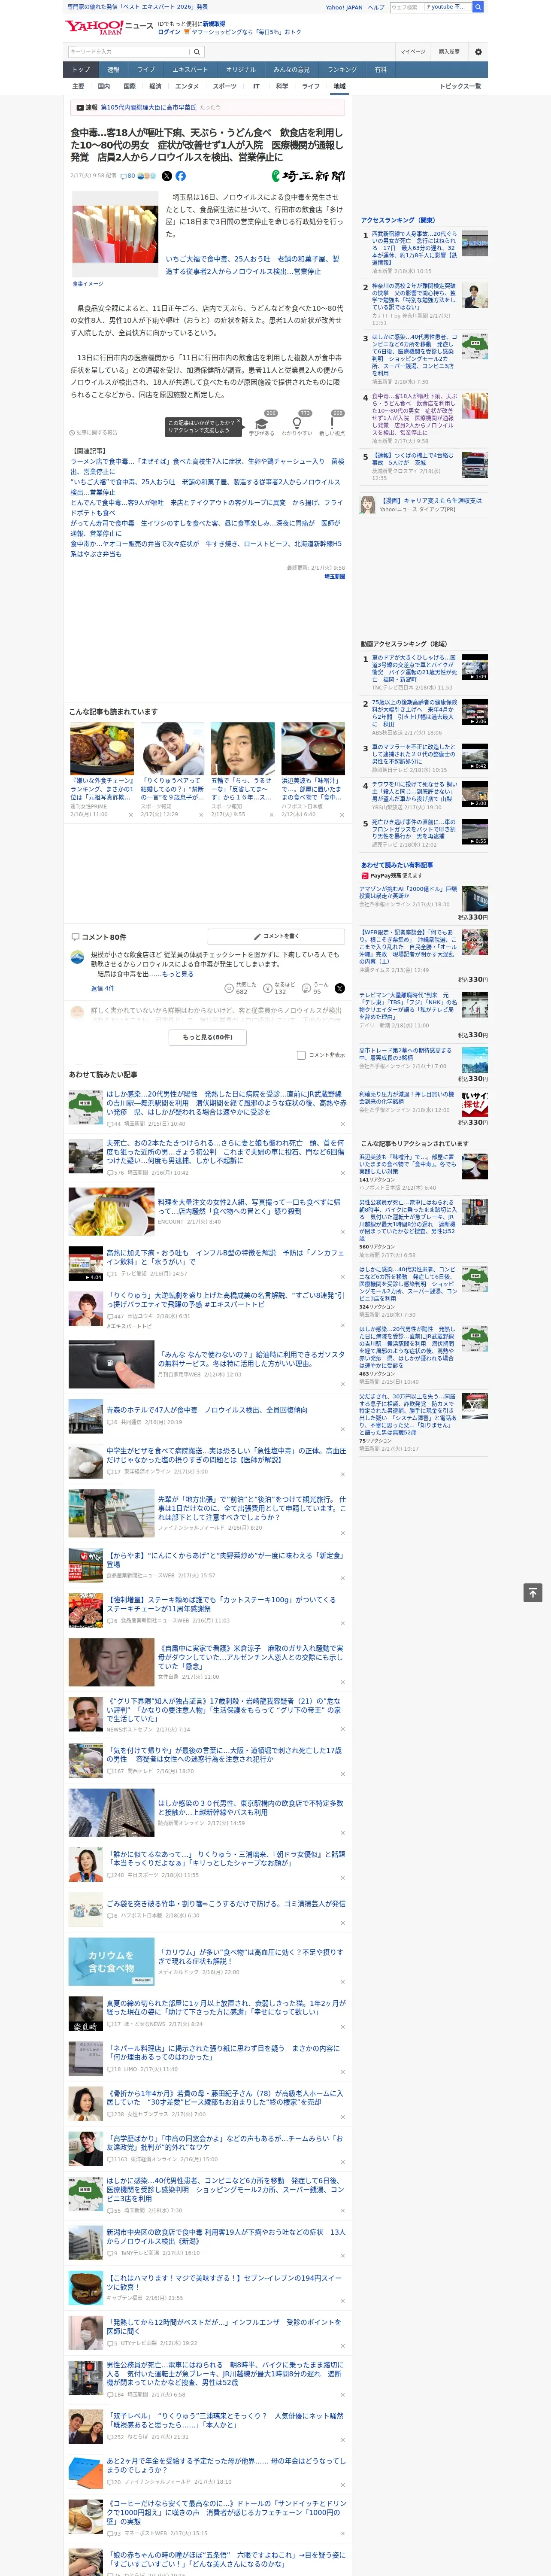Open the breaking news link 第105代内閣総理大臣に高市早苗氏
Screen dimensions: 551x2576
click(148, 107)
